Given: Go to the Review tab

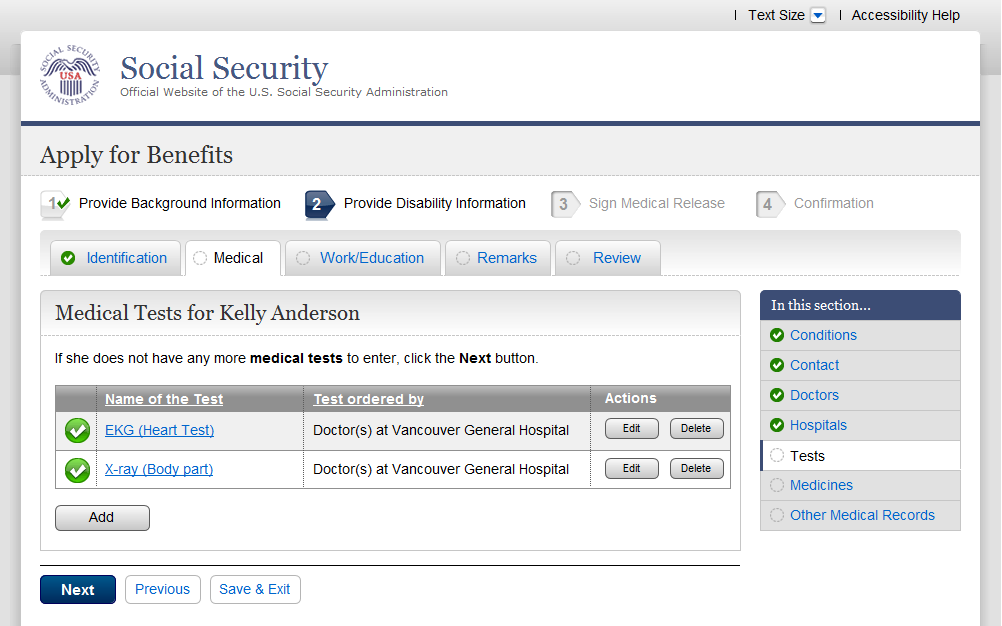Looking at the screenshot, I should coord(616,258).
